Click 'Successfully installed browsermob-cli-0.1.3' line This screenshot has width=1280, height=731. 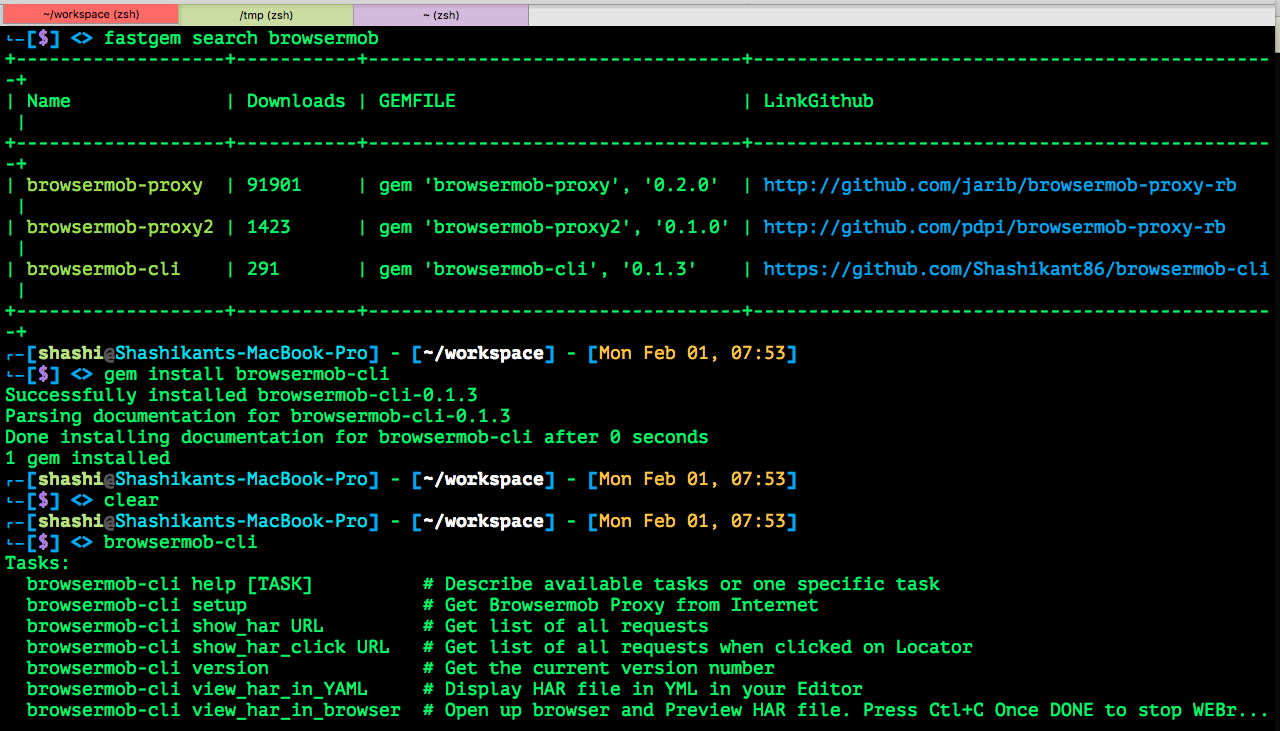[x=241, y=395]
